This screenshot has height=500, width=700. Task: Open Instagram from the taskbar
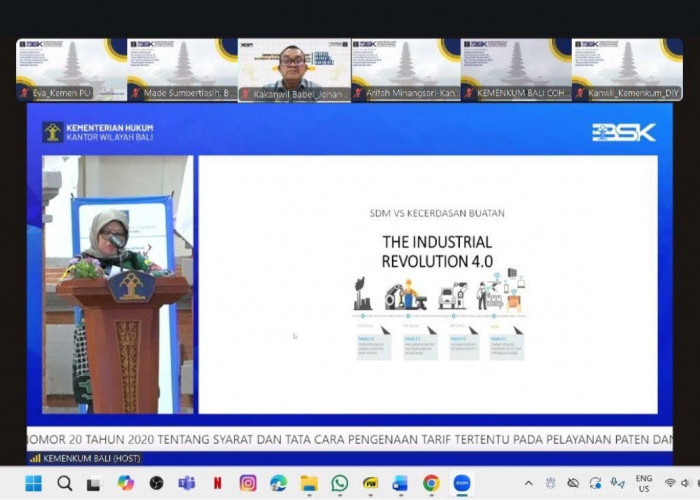247,483
